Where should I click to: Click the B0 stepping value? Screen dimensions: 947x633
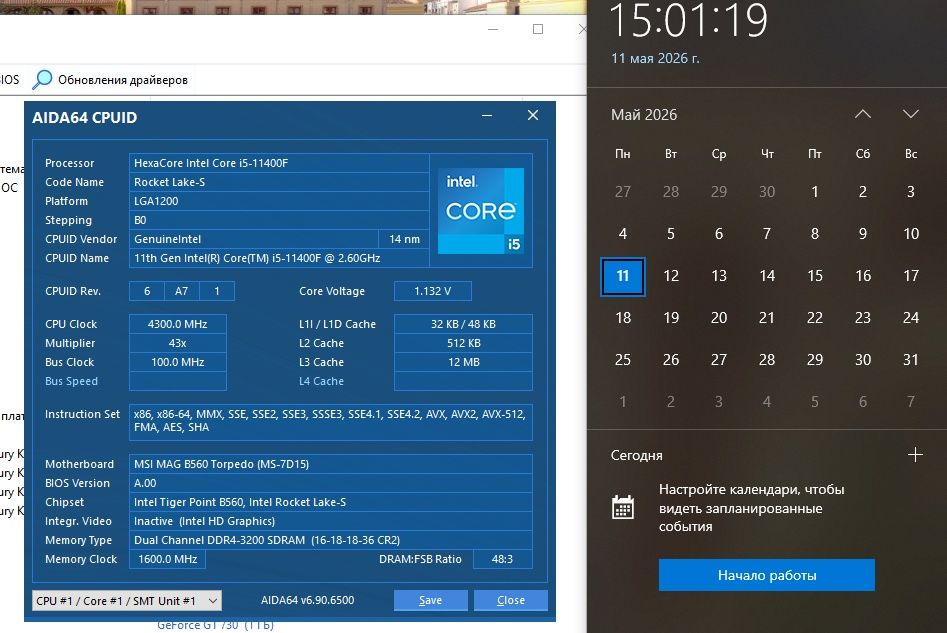pyautogui.click(x=279, y=220)
